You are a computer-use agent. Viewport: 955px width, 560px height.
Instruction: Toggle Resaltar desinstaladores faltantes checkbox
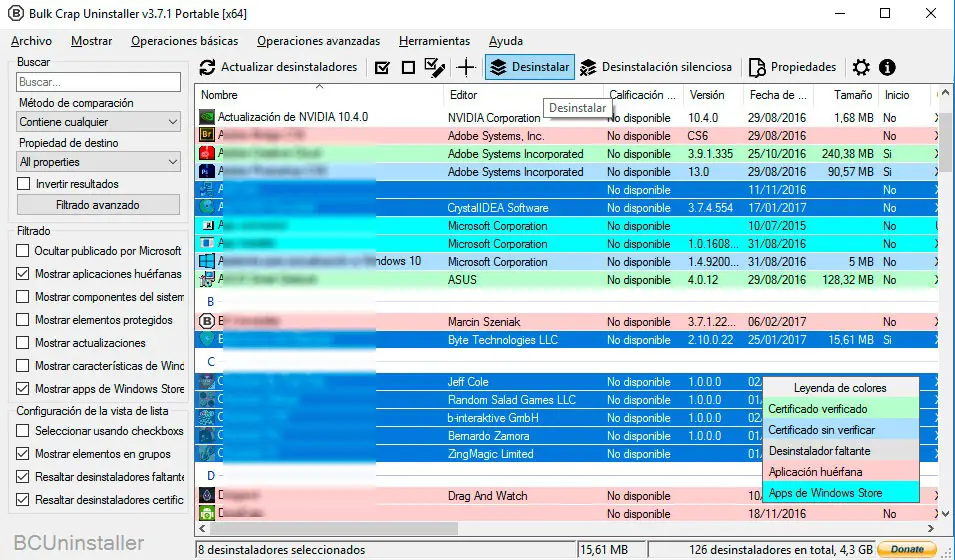(23, 477)
